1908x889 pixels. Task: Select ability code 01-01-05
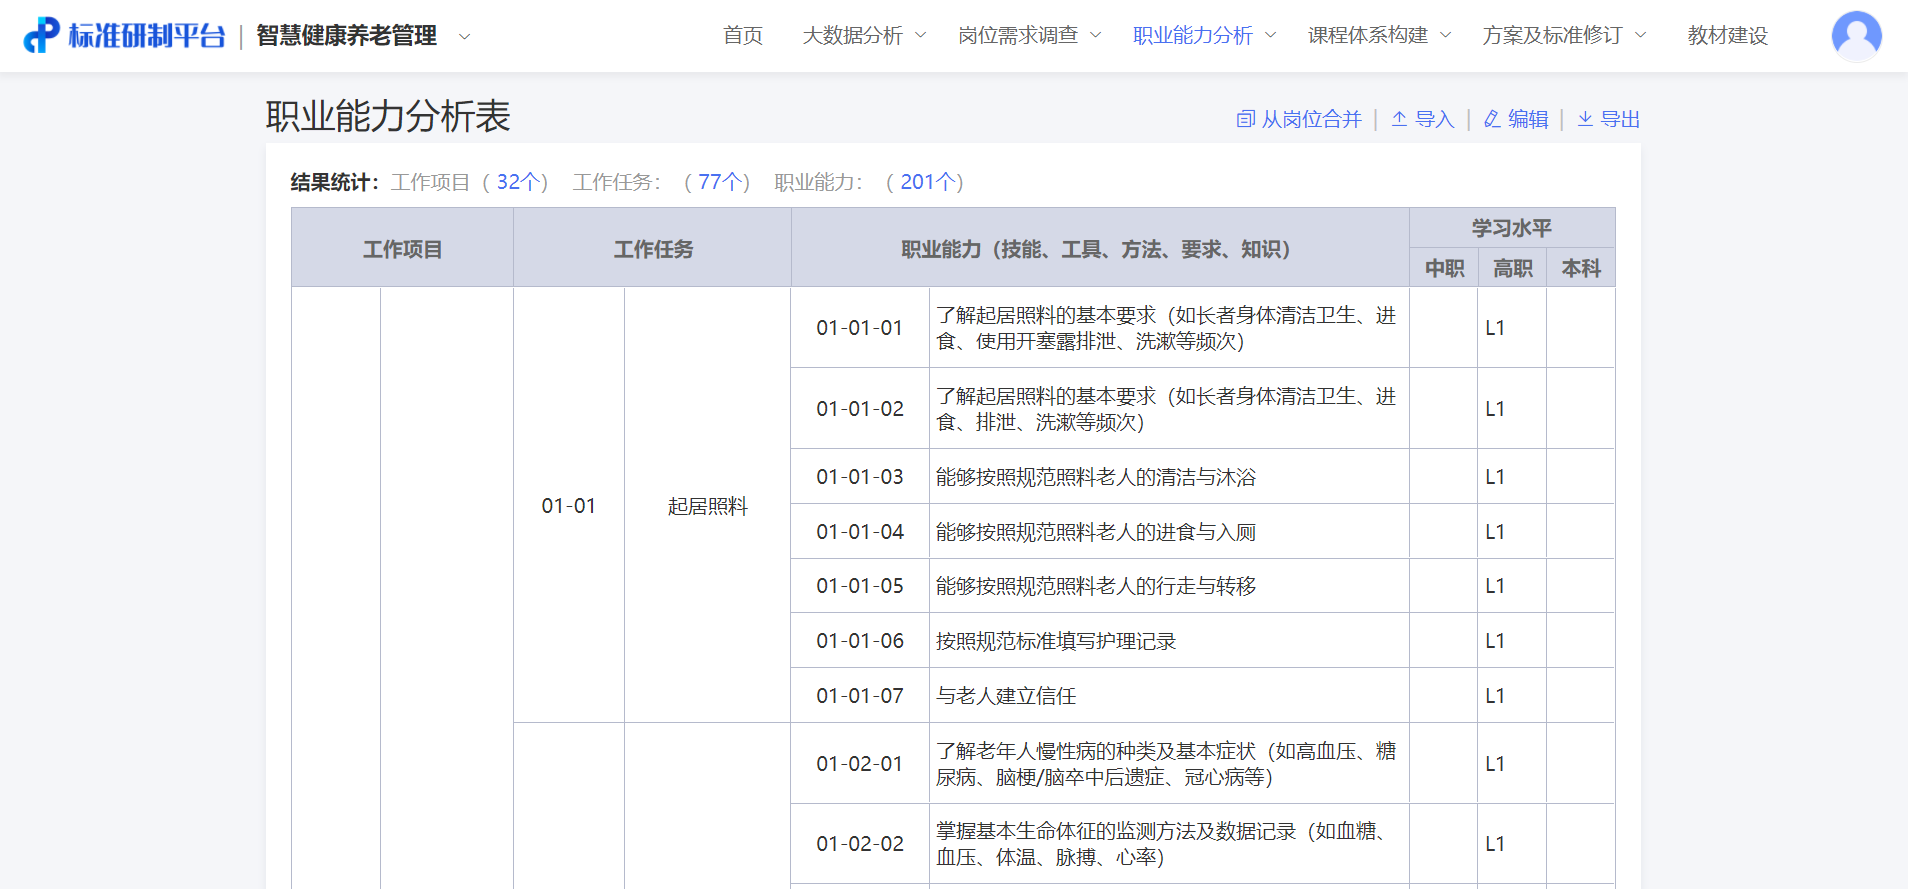(860, 586)
